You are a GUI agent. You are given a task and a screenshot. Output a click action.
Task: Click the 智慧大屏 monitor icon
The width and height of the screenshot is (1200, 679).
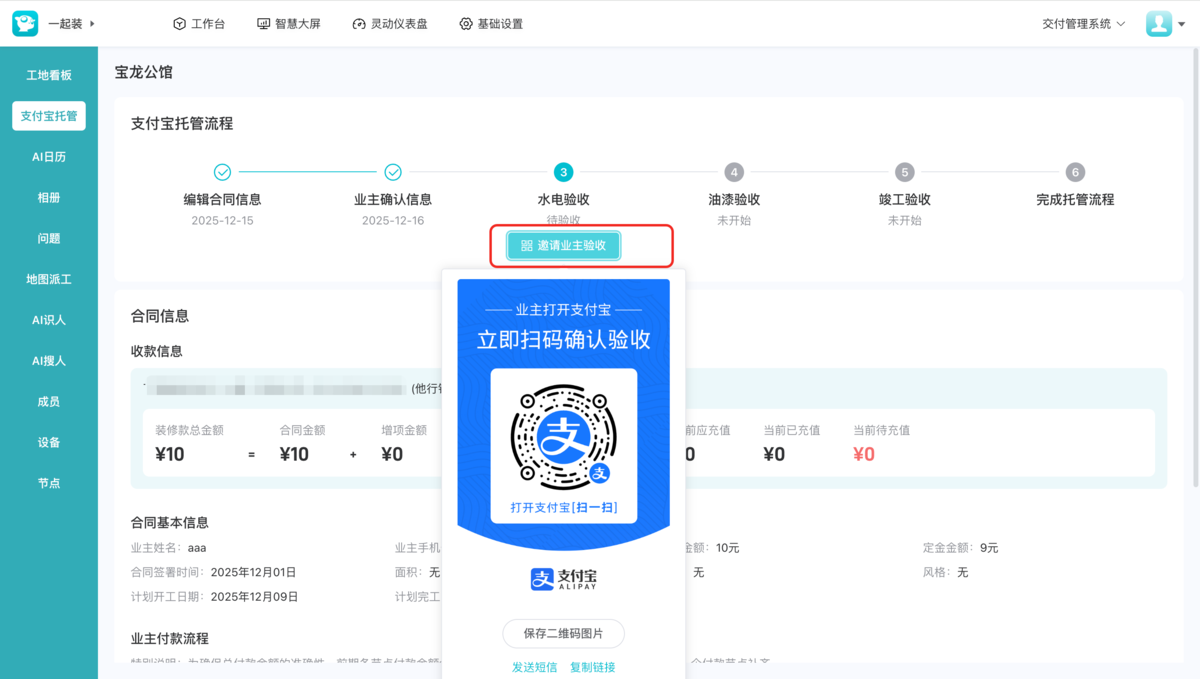coord(263,24)
